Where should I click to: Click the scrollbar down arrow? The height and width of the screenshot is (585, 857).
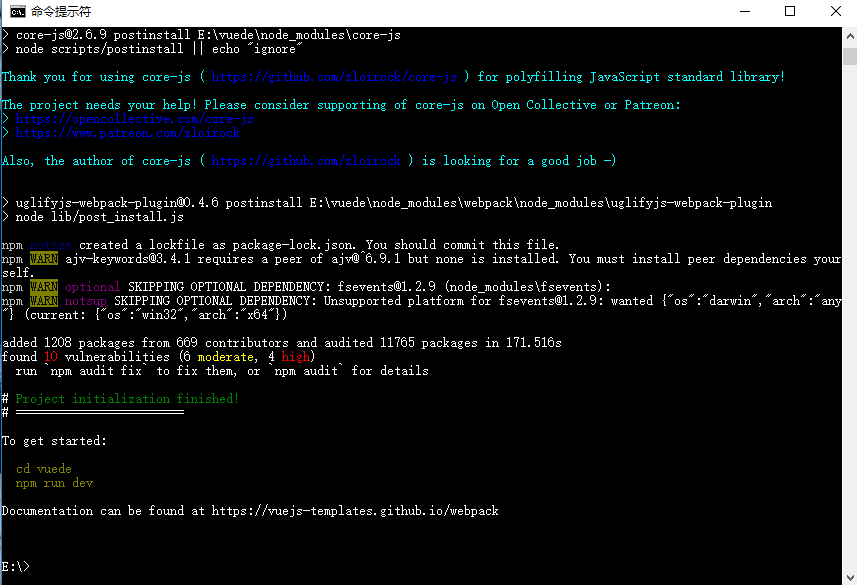[850, 577]
